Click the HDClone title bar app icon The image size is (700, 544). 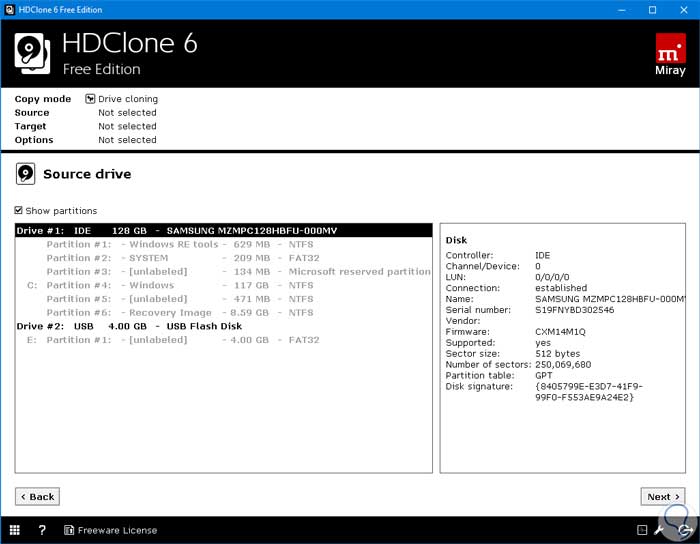pos(9,9)
